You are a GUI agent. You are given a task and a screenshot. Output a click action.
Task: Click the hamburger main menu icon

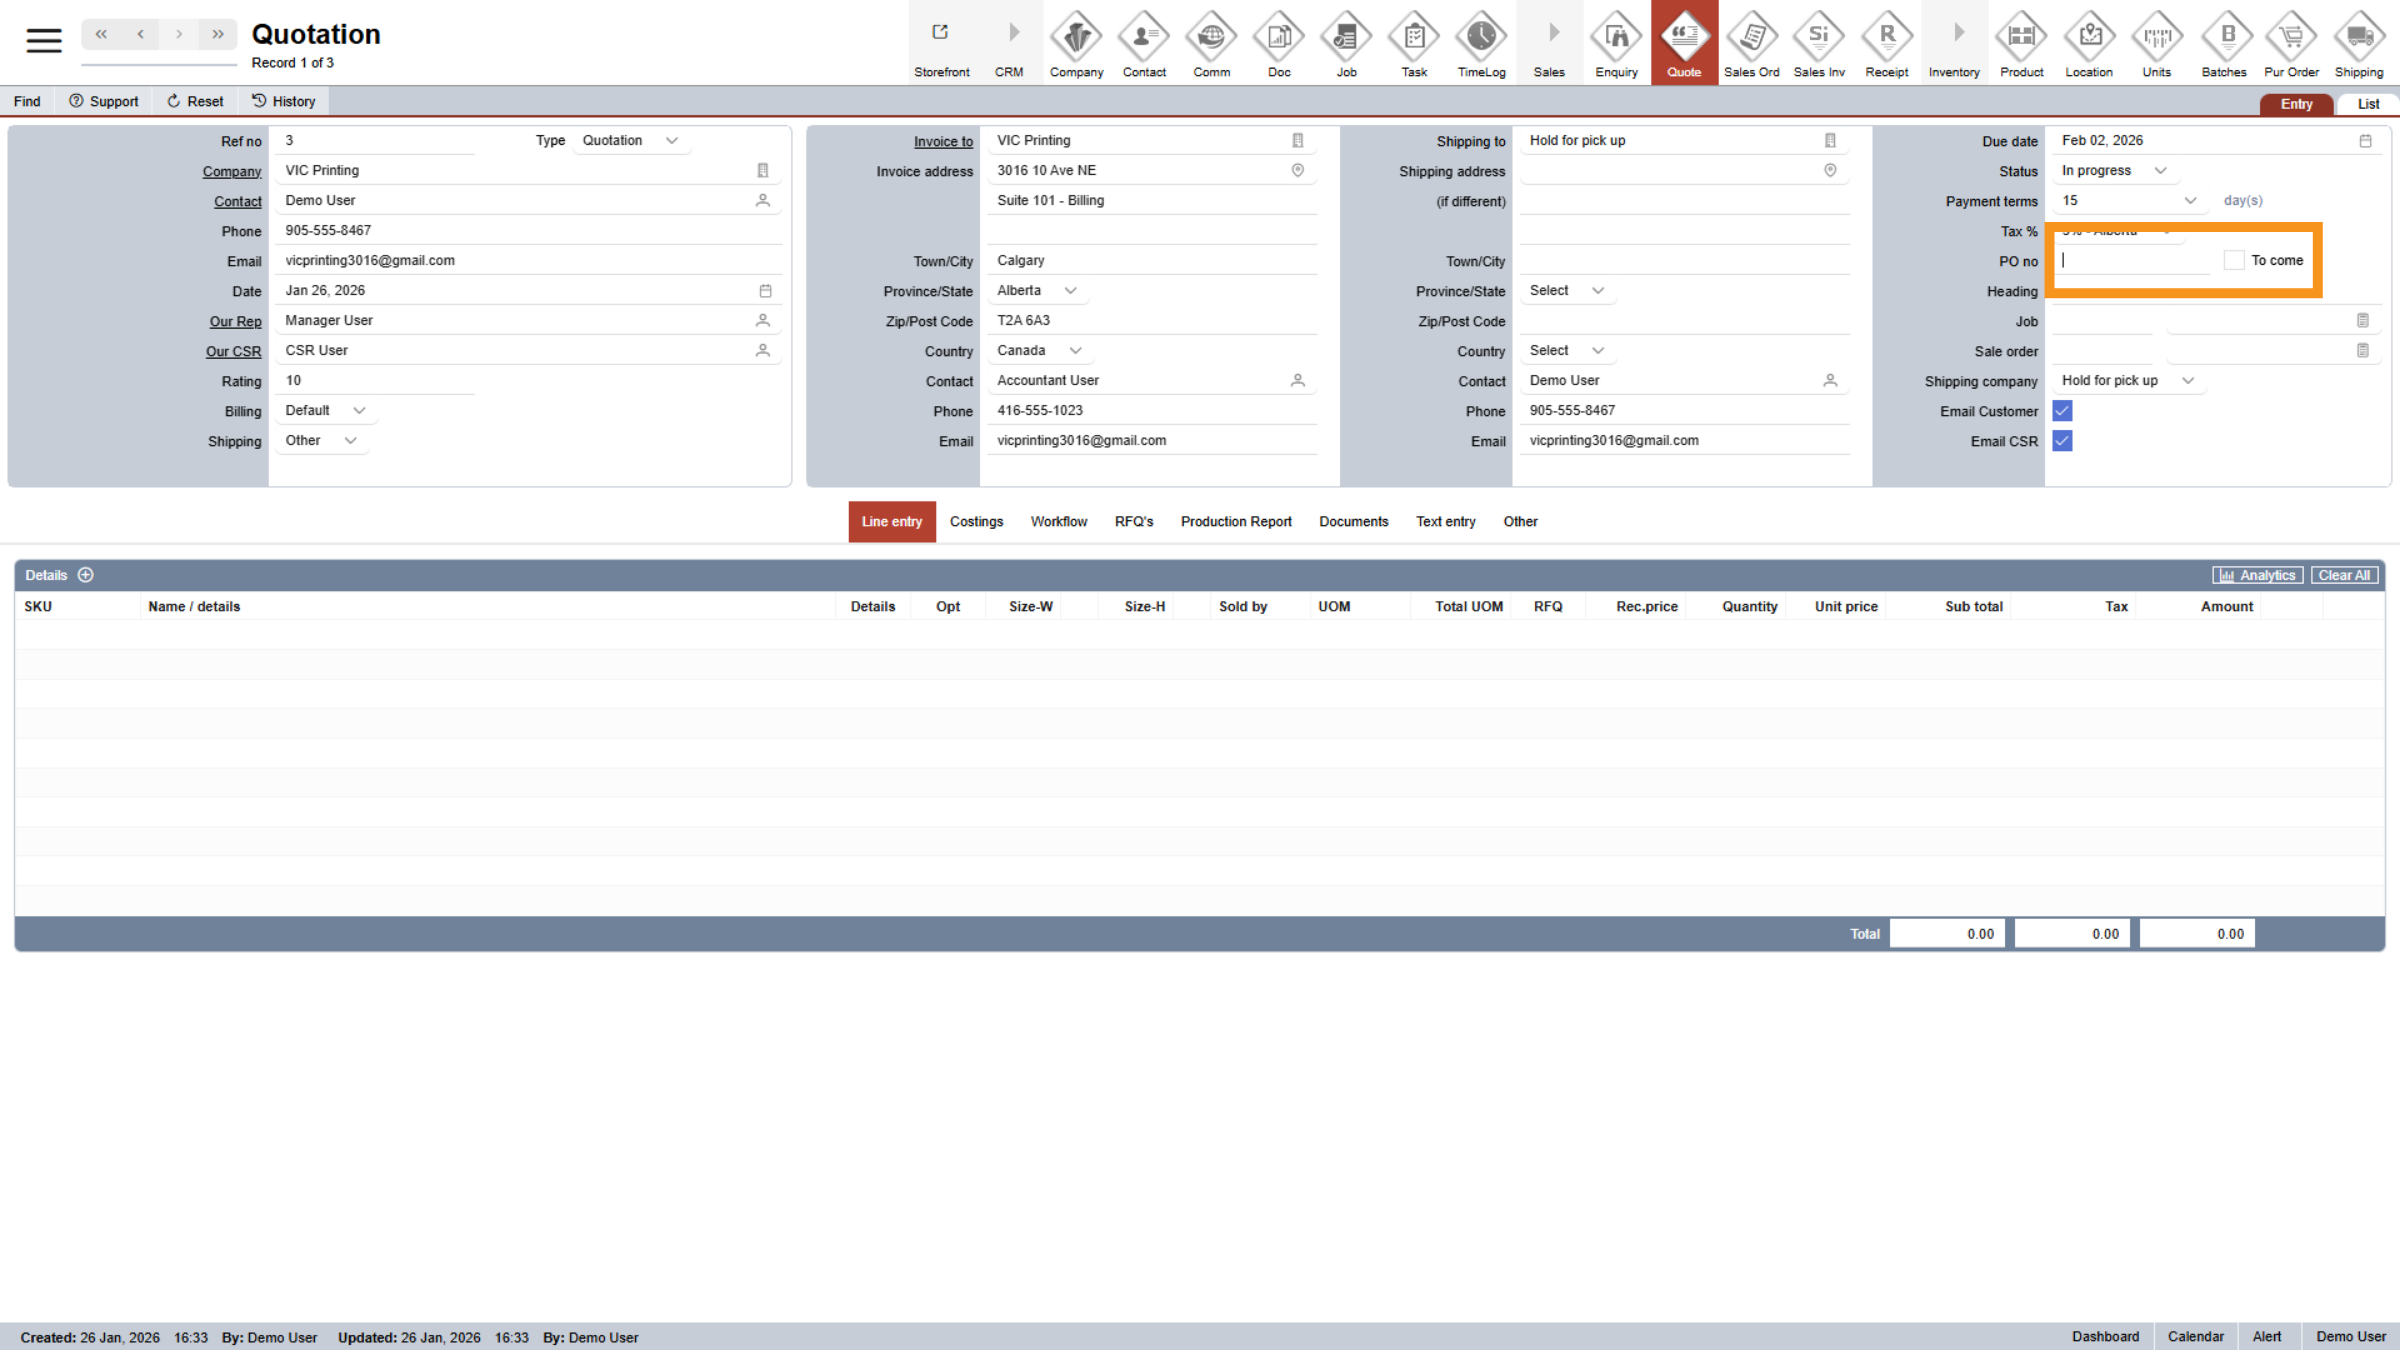(44, 40)
